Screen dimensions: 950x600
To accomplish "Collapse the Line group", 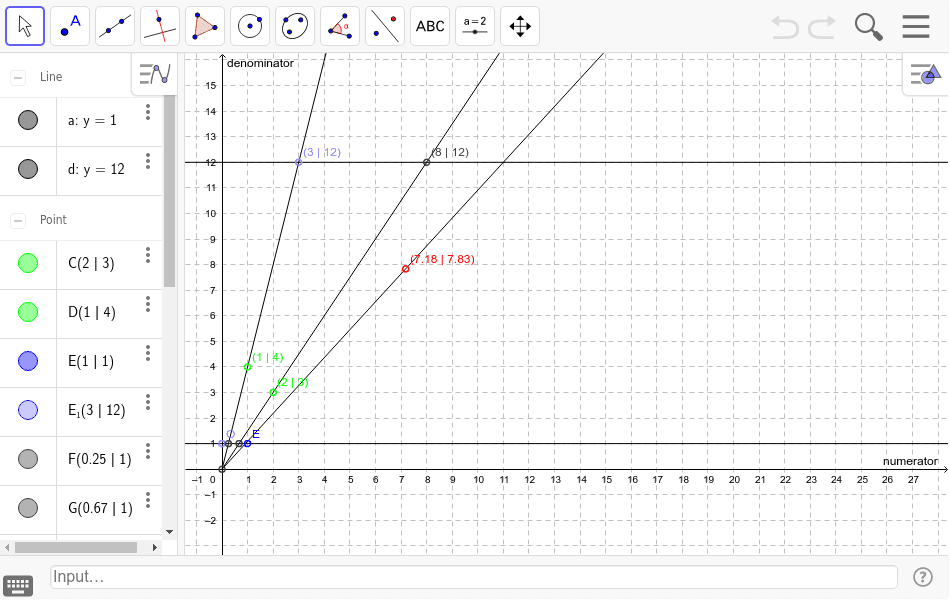I will point(18,77).
